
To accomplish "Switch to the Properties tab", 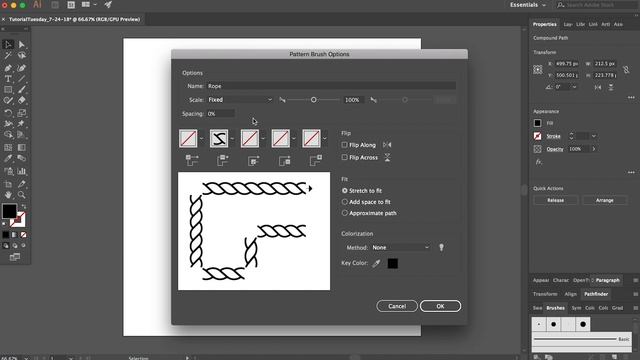I will (x=544, y=24).
